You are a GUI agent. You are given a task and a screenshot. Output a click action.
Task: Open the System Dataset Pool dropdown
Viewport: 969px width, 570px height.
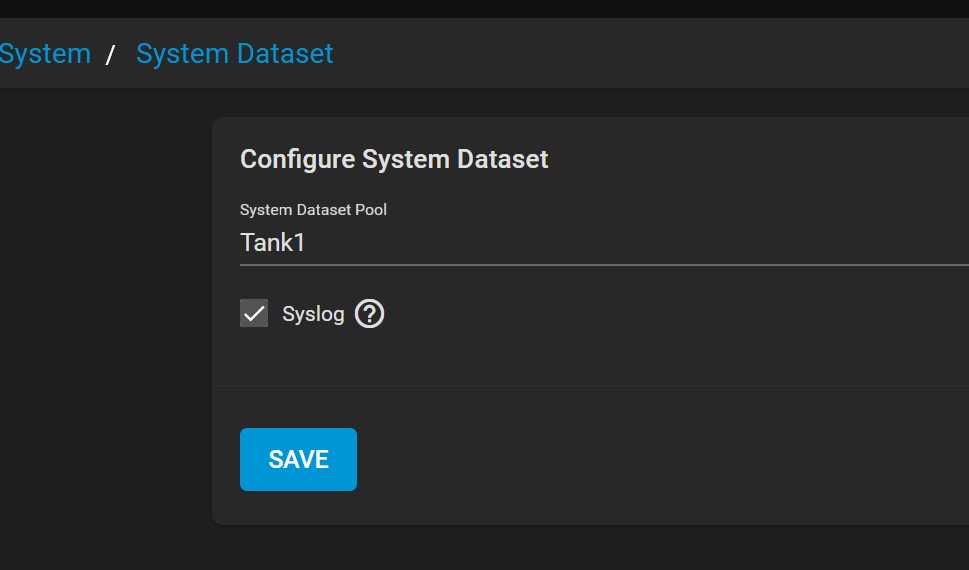(x=600, y=242)
